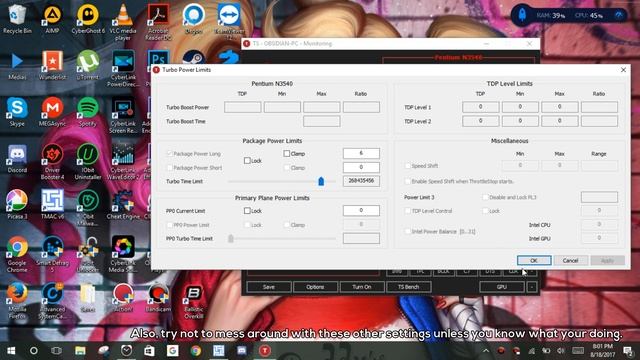Launch TS Bench from ThrottleStop window
Viewport: 640px width, 360px height.
pos(409,287)
